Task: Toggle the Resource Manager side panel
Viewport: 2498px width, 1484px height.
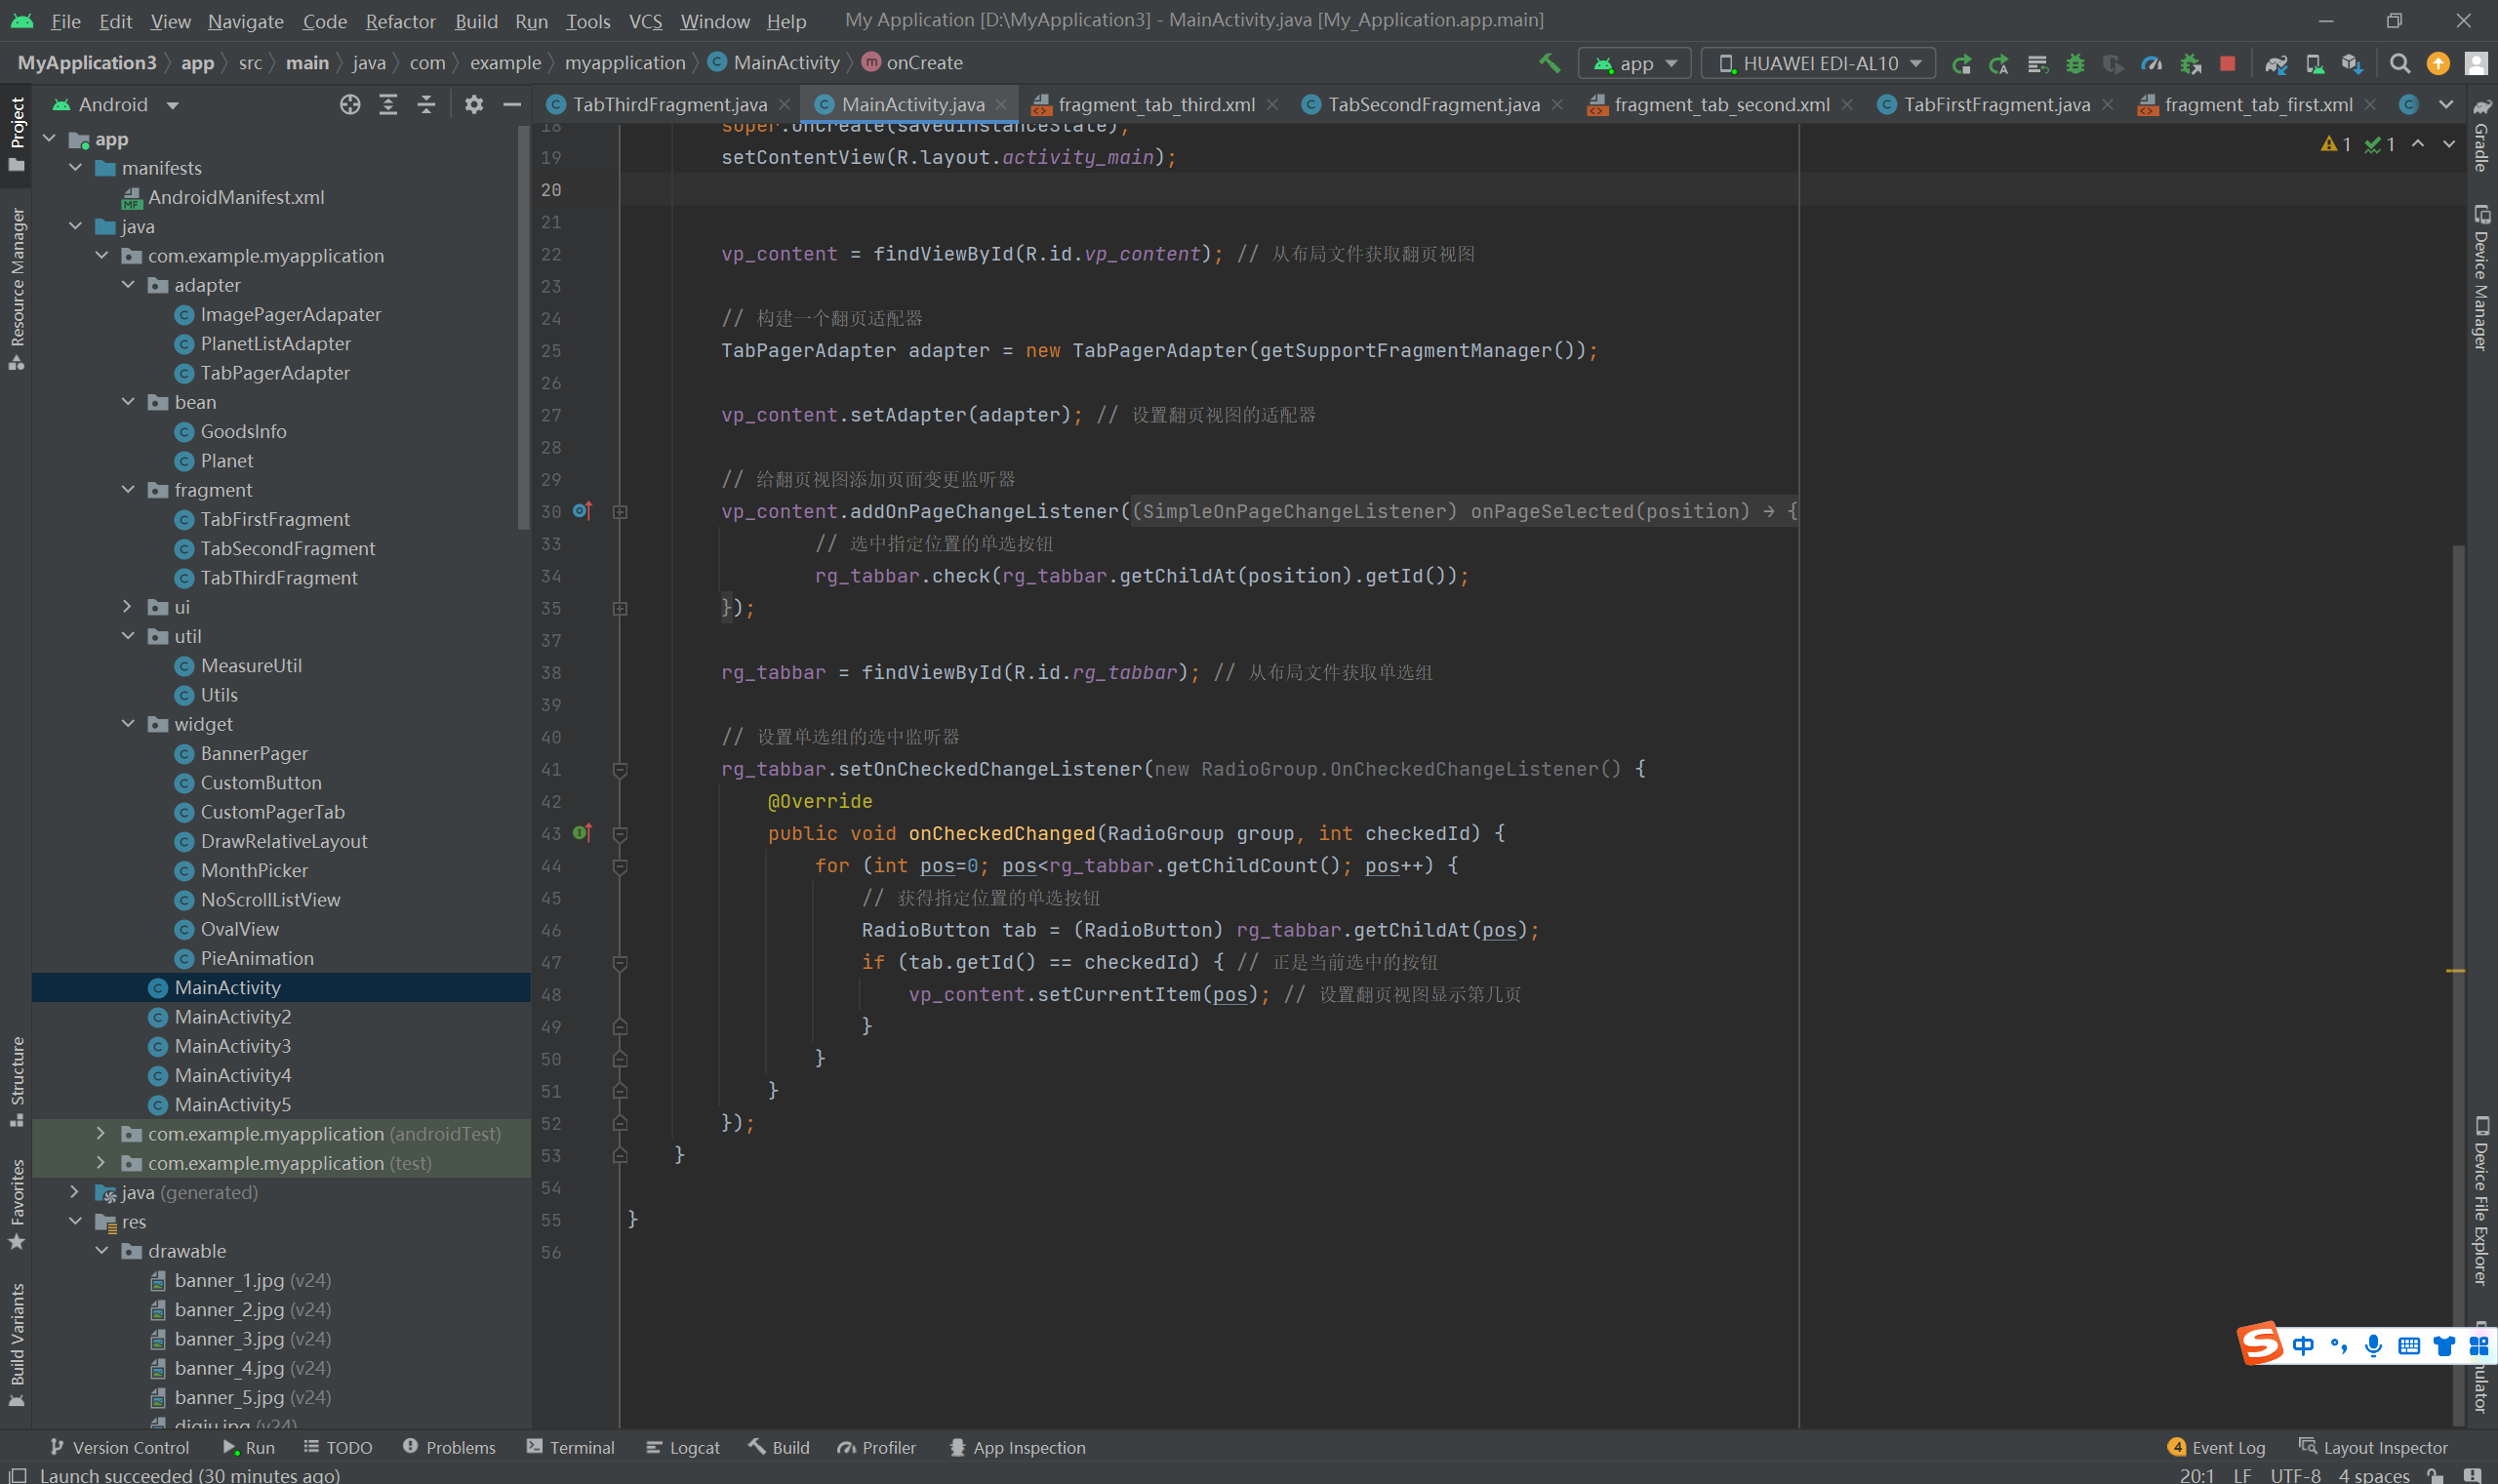Action: pos(16,288)
